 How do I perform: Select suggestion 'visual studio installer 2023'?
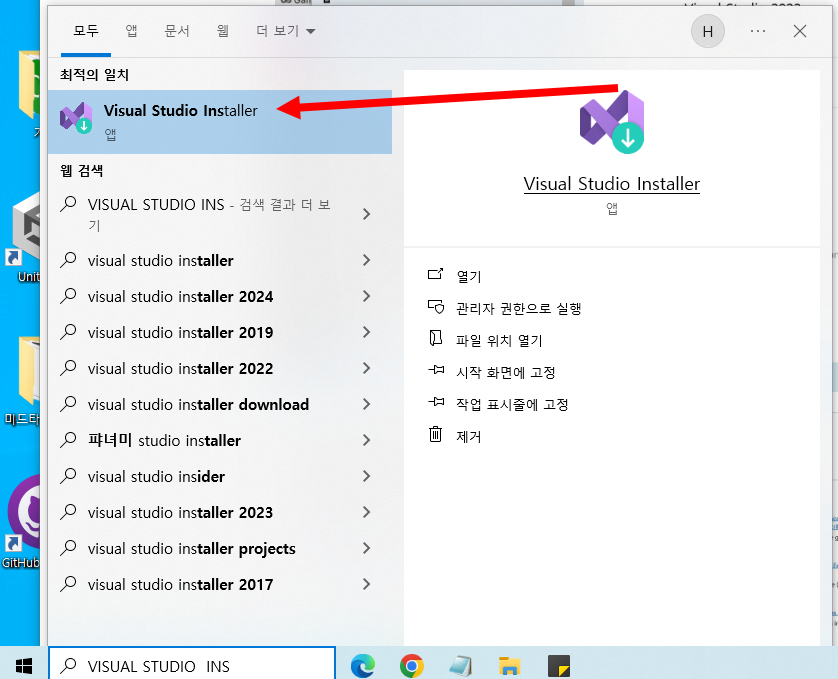tap(181, 512)
